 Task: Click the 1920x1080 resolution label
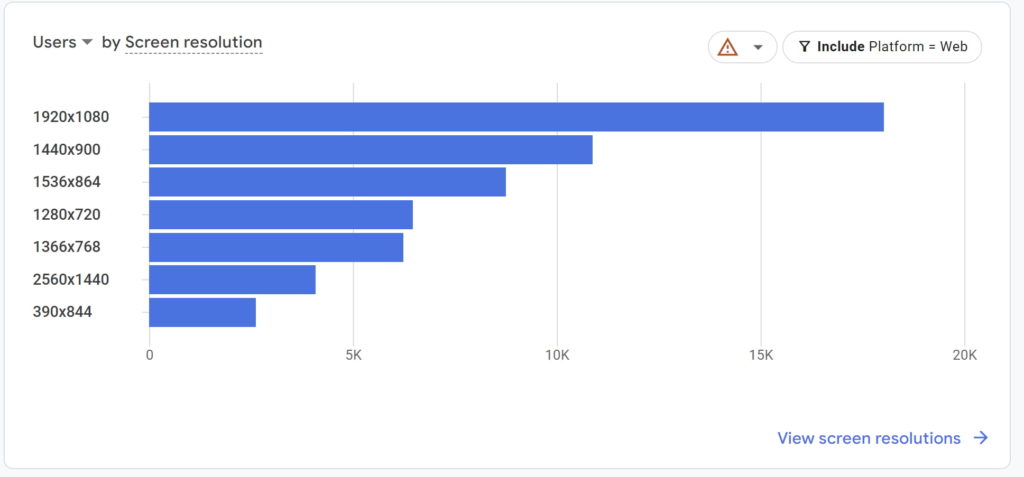coord(71,117)
